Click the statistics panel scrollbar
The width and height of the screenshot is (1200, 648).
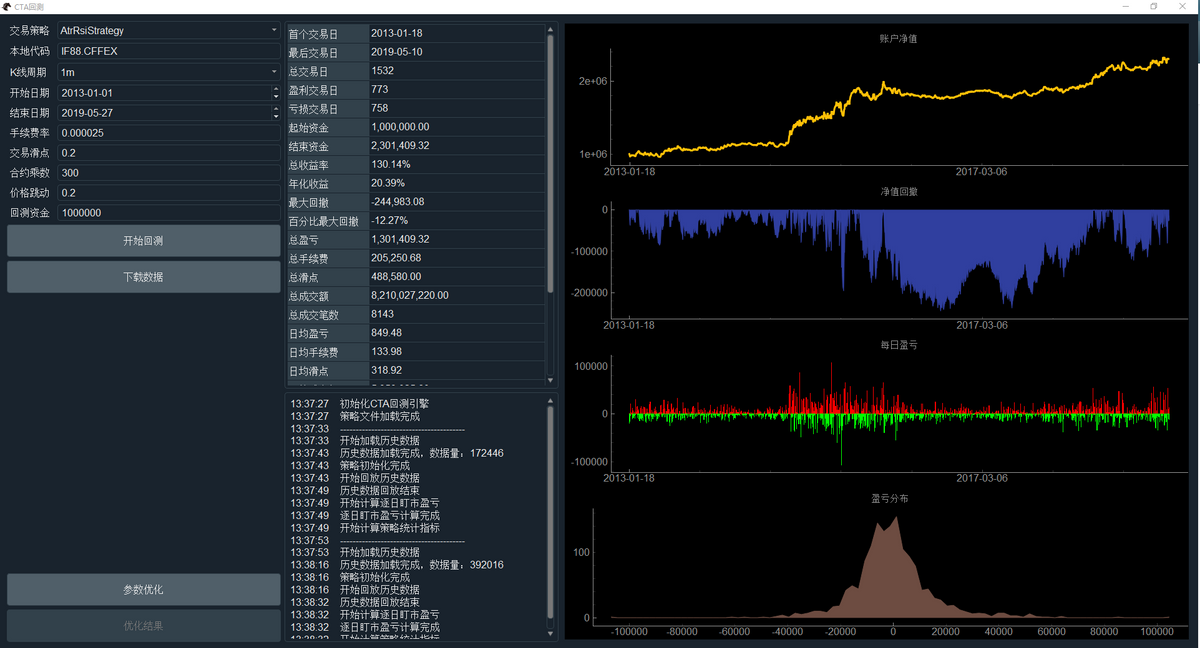click(x=550, y=200)
